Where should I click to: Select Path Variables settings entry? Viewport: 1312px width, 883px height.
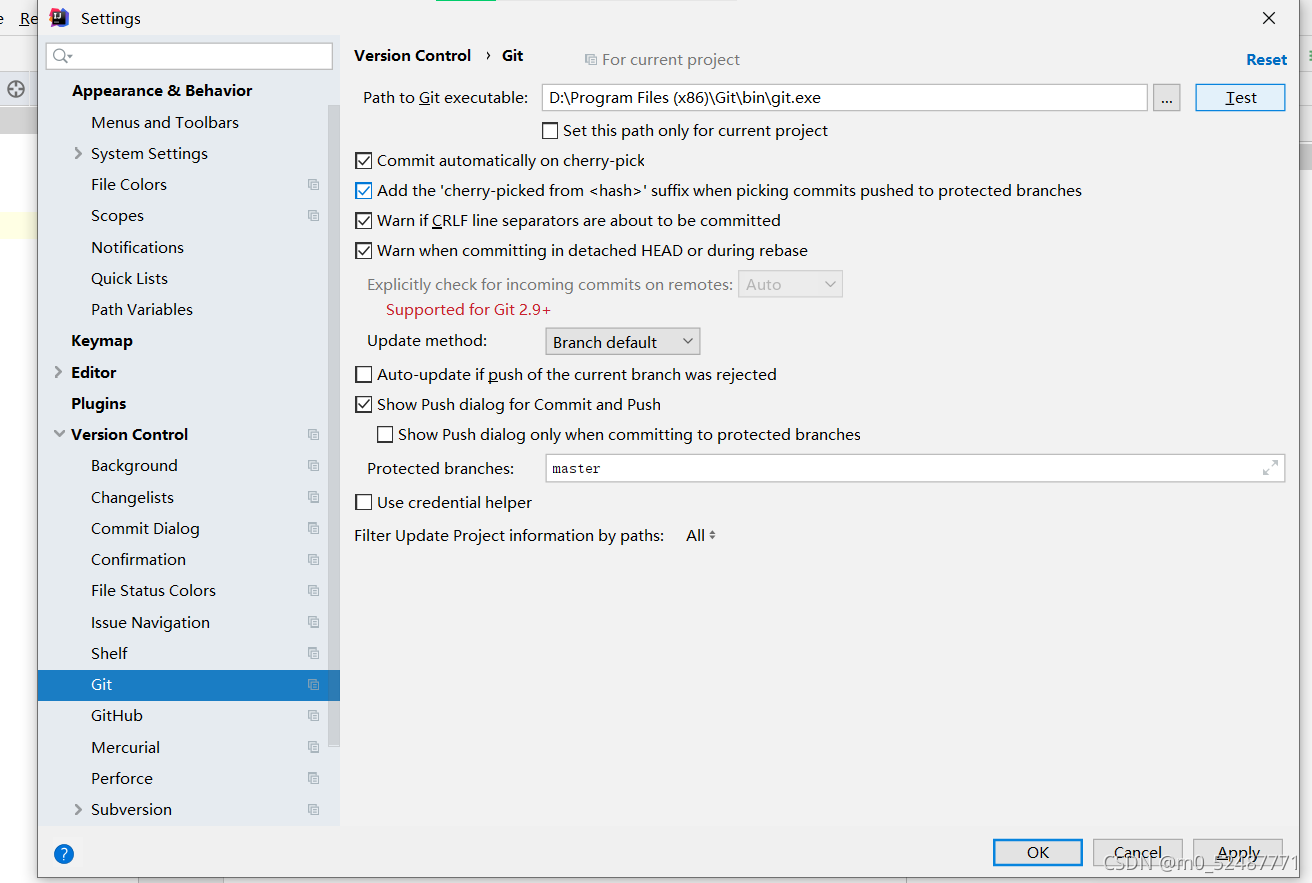point(142,309)
